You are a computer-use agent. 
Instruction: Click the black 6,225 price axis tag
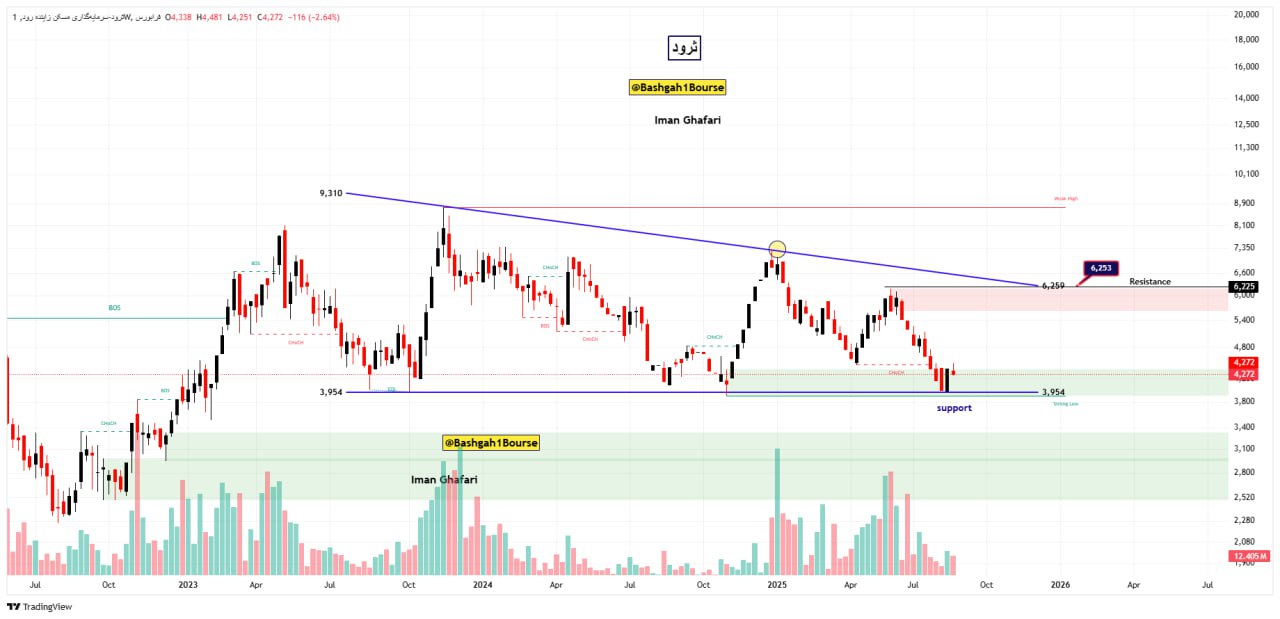[x=1244, y=286]
